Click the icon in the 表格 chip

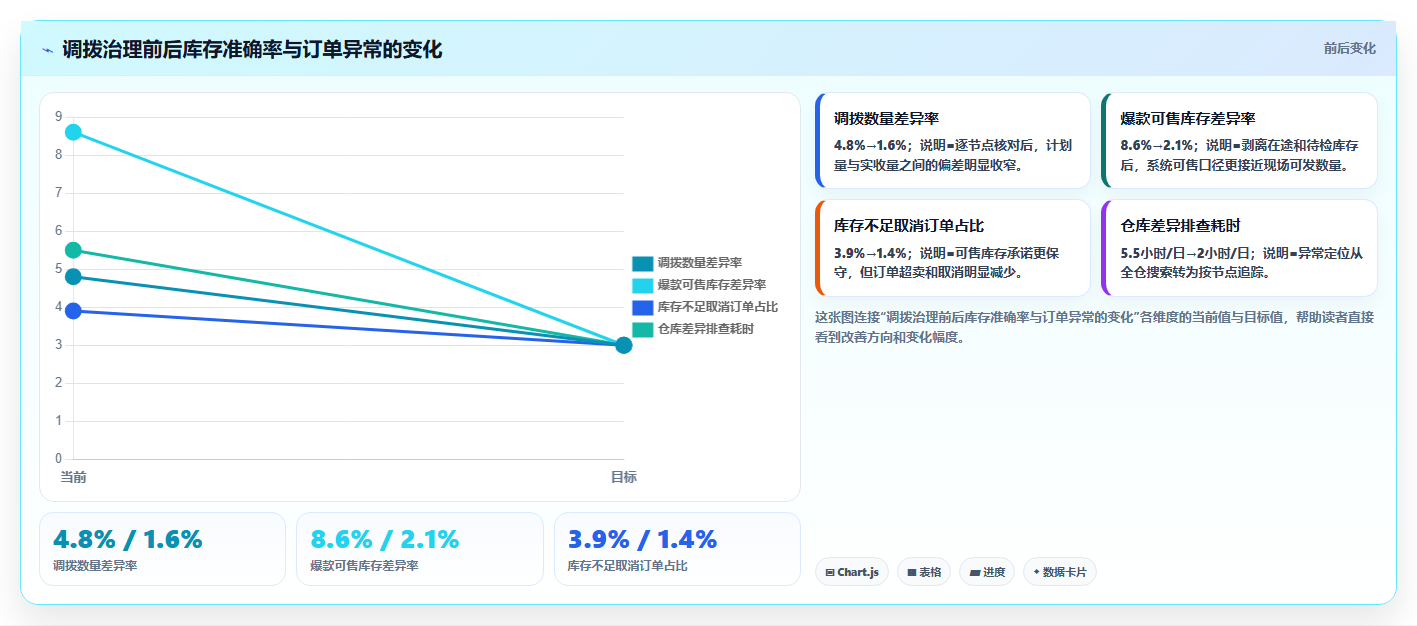[x=912, y=573]
